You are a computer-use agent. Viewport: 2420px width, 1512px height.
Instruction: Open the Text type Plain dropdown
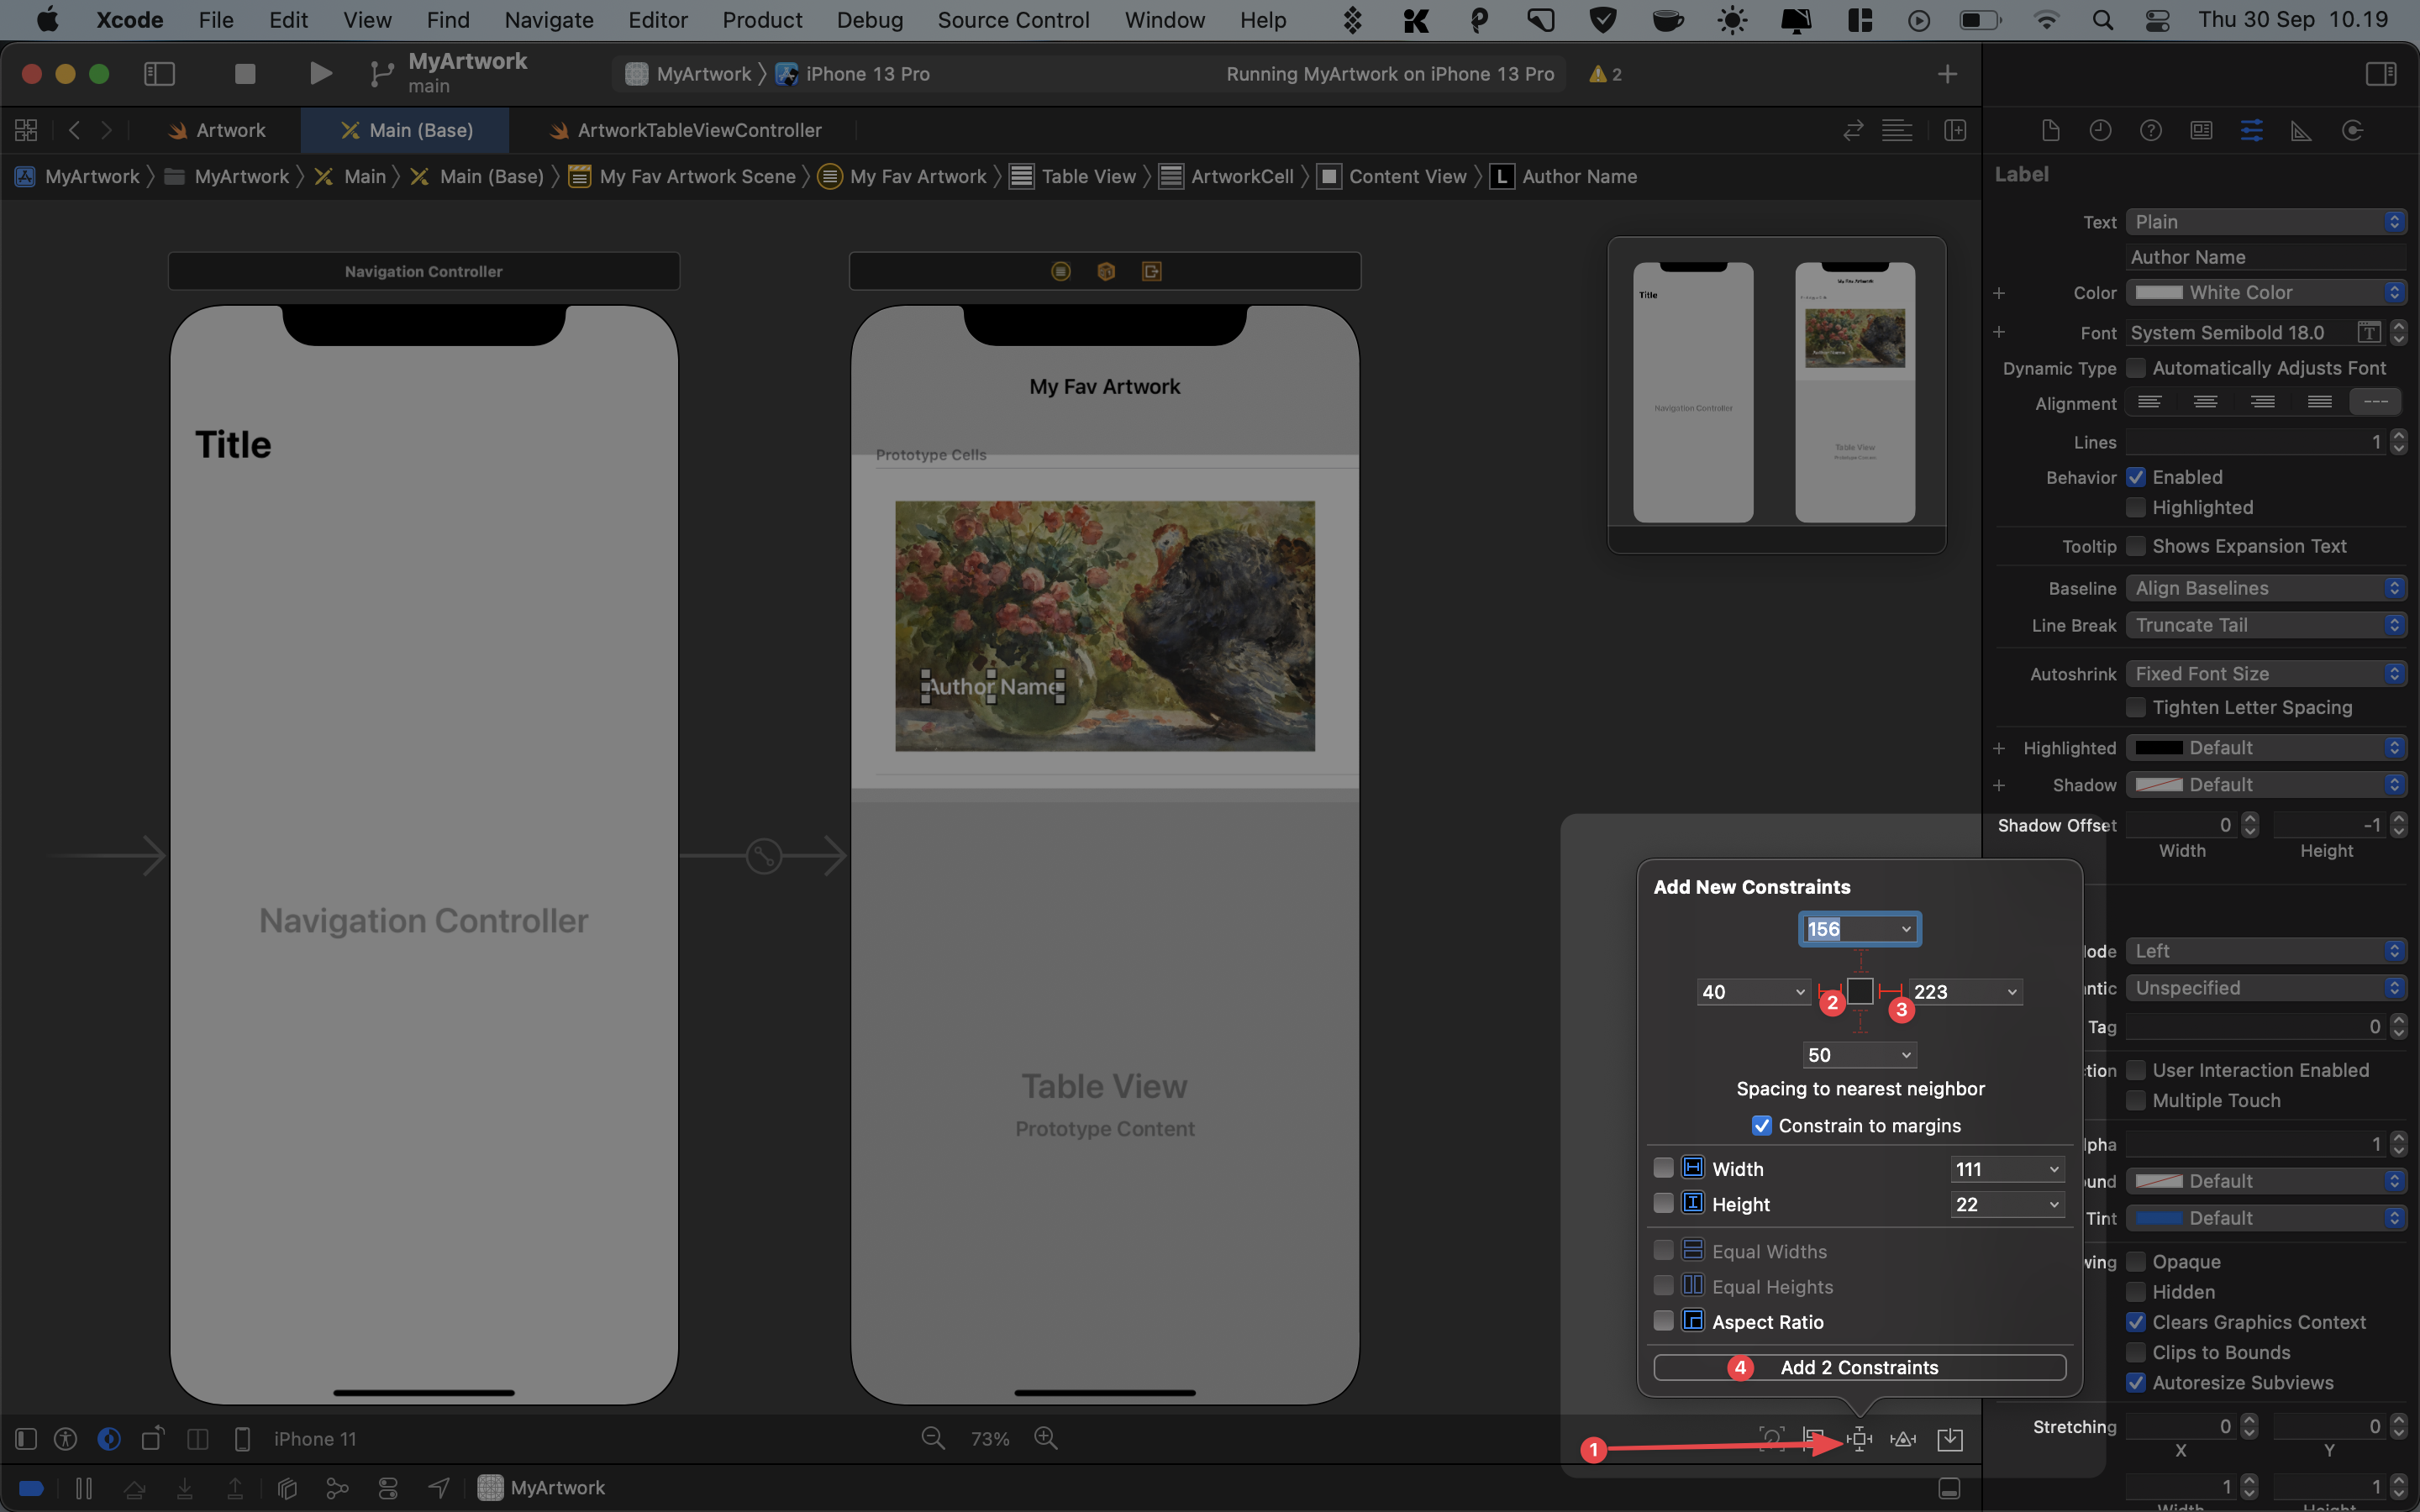2266,222
